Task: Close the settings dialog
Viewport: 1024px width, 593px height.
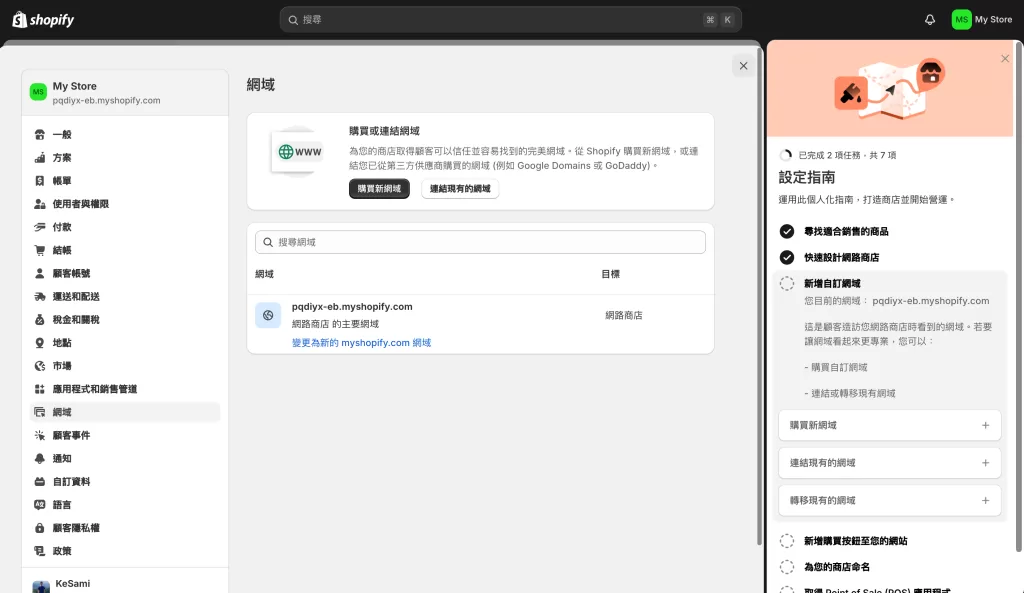Action: point(743,66)
